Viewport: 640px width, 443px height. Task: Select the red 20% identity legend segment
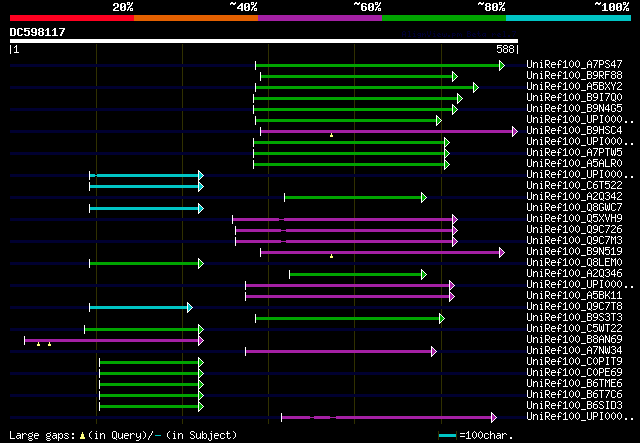click(x=72, y=18)
